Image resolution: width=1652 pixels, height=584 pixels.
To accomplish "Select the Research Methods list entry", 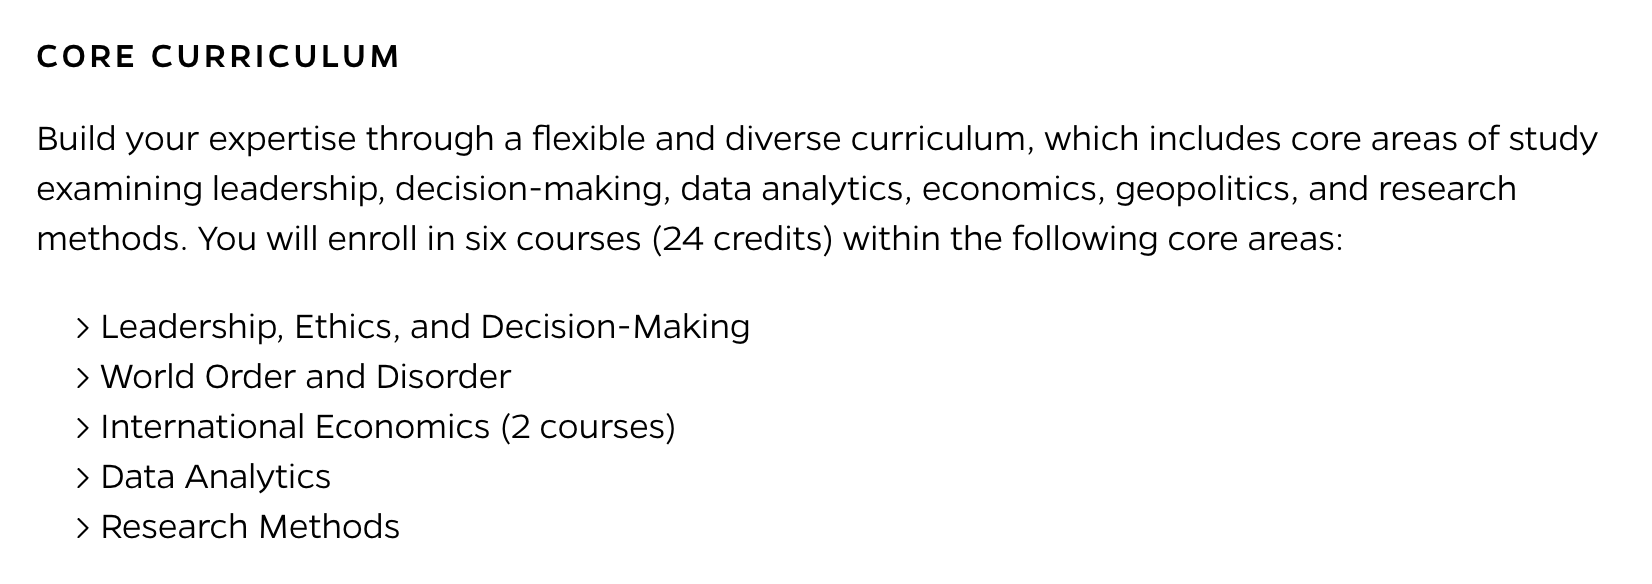I will [x=250, y=527].
